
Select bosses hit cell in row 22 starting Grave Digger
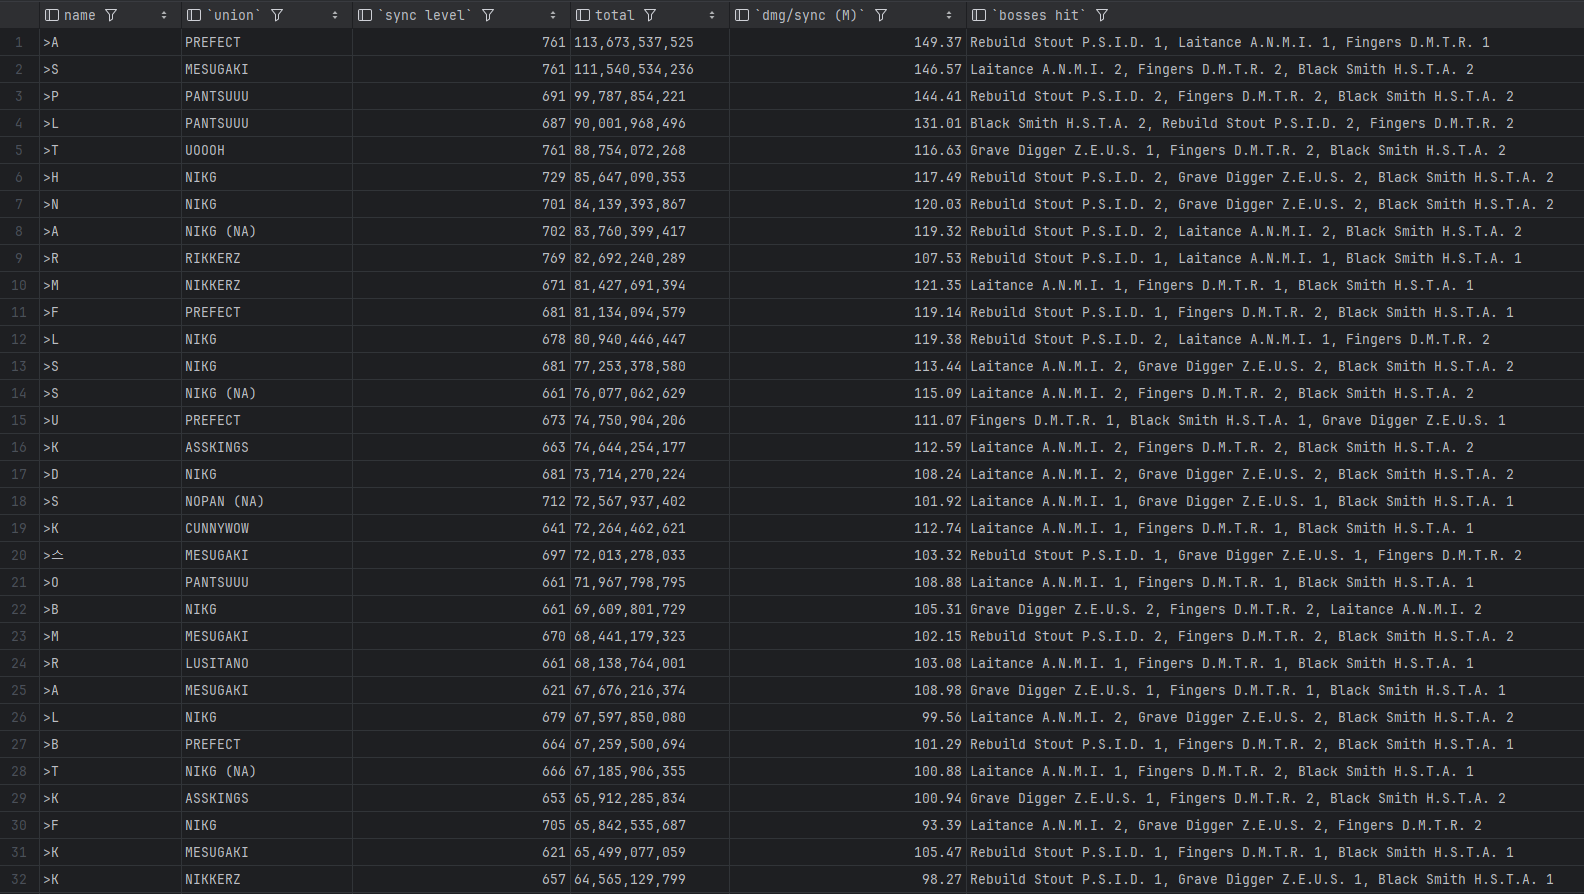[1275, 609]
